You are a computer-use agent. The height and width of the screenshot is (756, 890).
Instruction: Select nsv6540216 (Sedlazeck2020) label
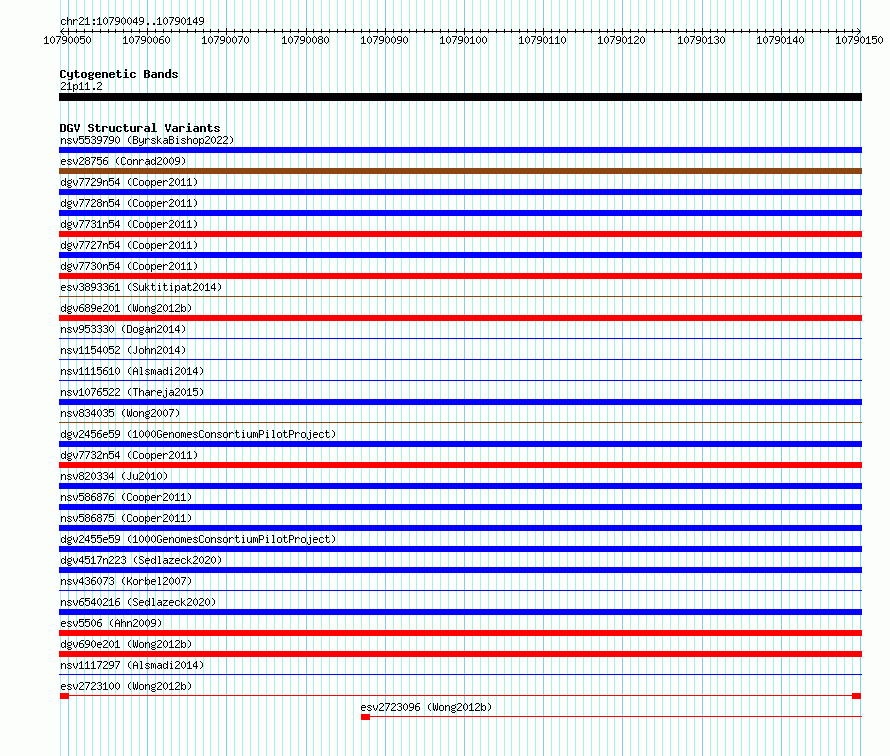(138, 602)
